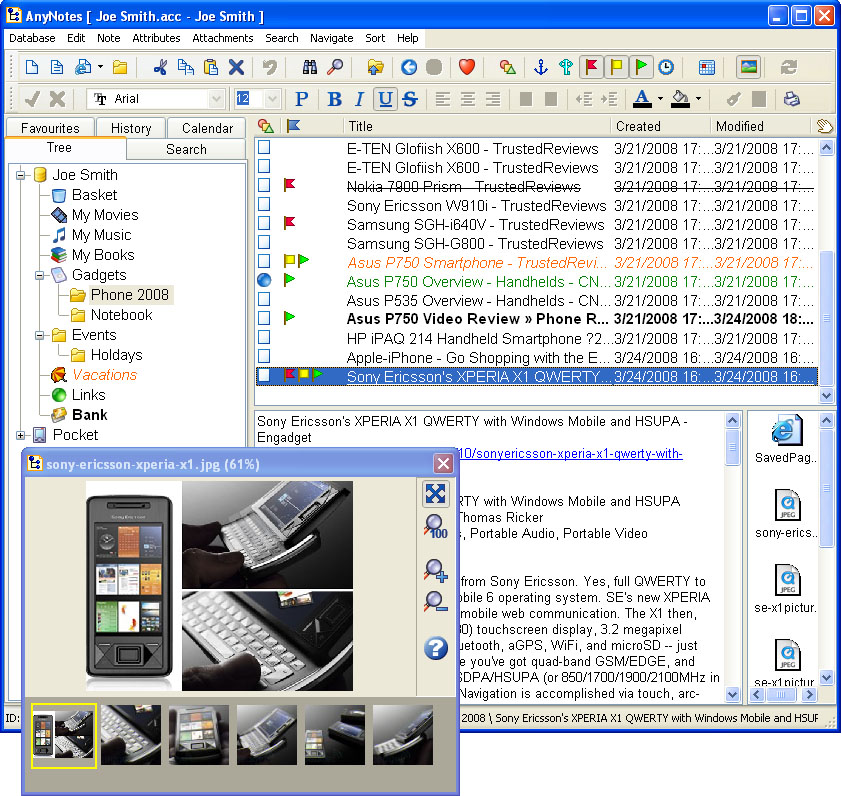Open image viewer help icon
Image resolution: width=841 pixels, height=796 pixels.
[436, 648]
